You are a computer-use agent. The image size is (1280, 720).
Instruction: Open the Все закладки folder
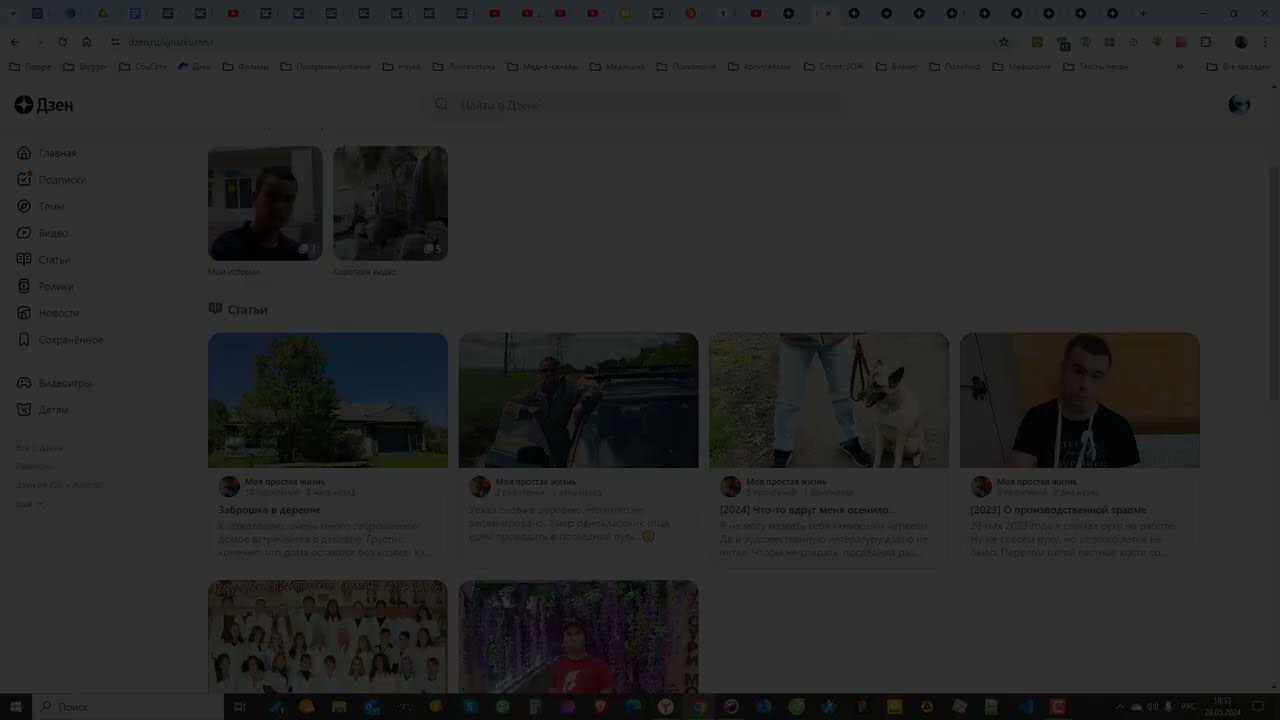click(x=1238, y=67)
